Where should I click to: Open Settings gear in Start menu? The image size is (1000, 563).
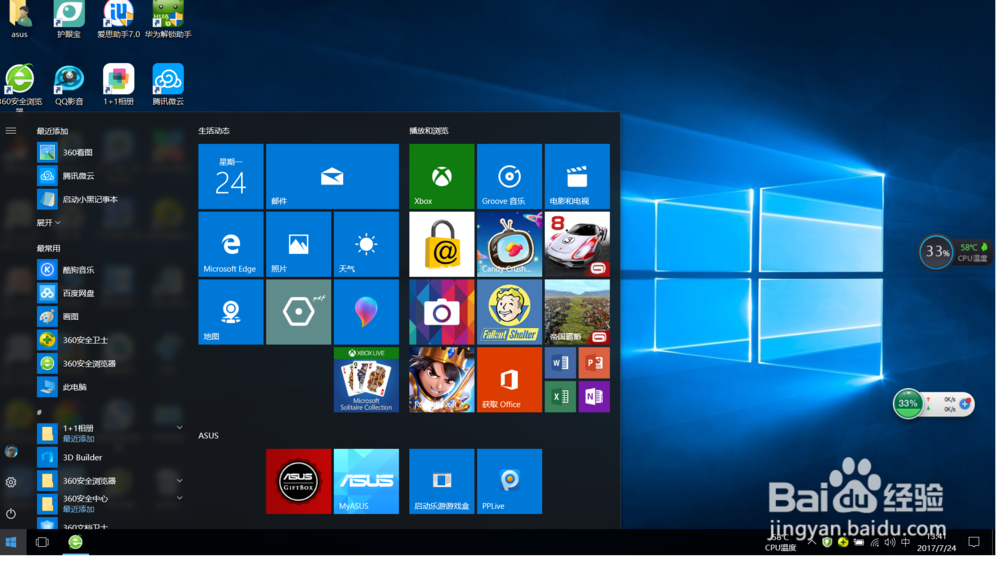(11, 483)
